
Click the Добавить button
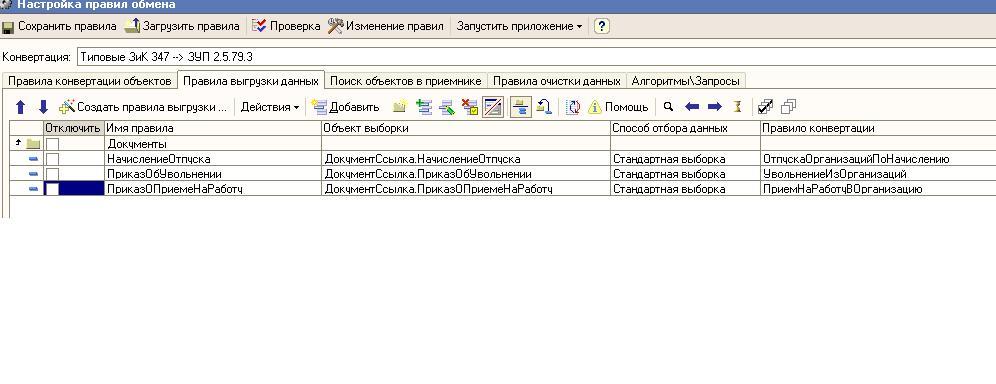point(346,107)
